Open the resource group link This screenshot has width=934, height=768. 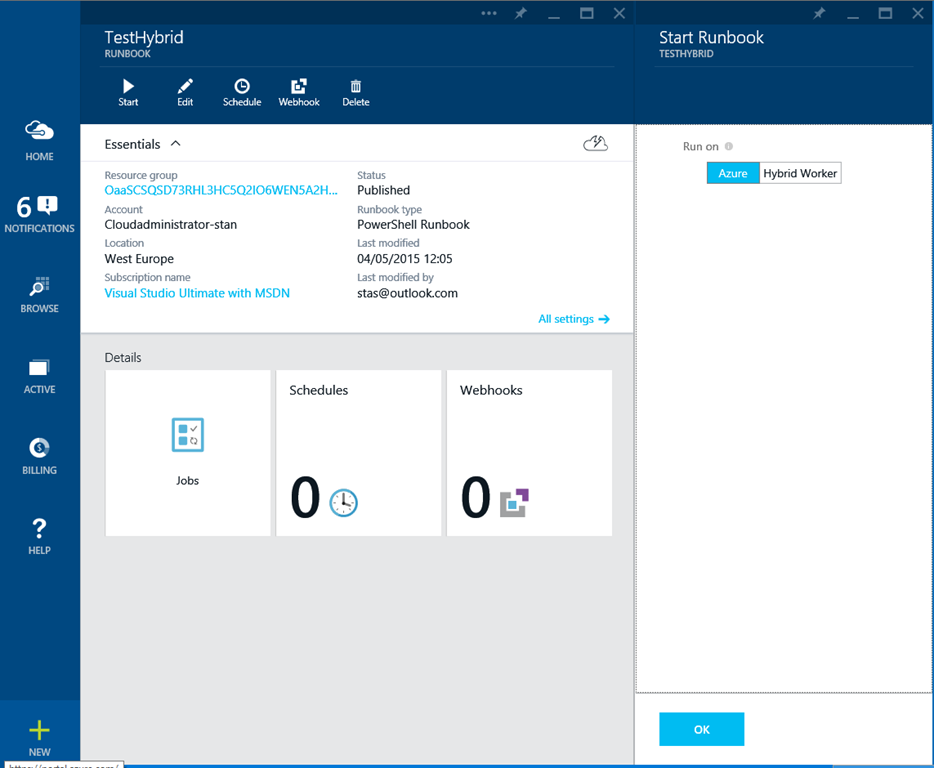(221, 190)
